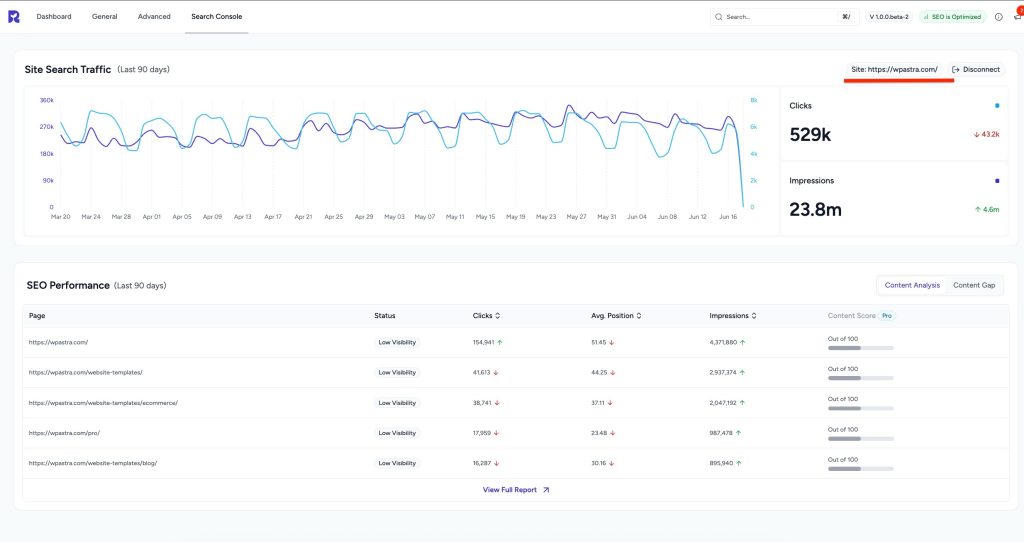Click Content Score bar for /pro/ row
This screenshot has height=542, width=1024.
coord(860,439)
